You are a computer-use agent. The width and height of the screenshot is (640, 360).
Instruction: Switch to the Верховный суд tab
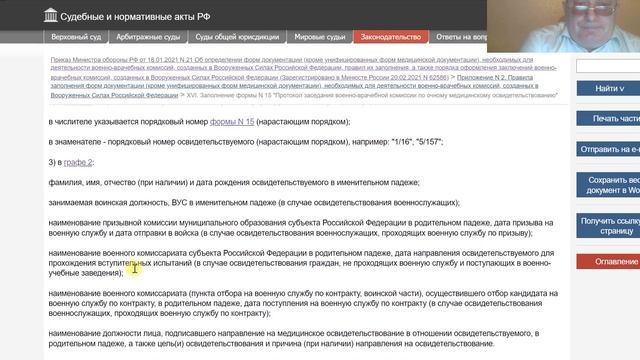point(76,37)
